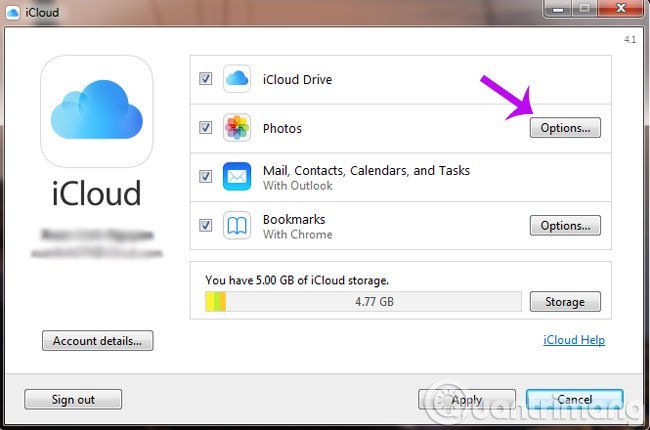
Task: Click the Sign out button
Action: click(73, 400)
